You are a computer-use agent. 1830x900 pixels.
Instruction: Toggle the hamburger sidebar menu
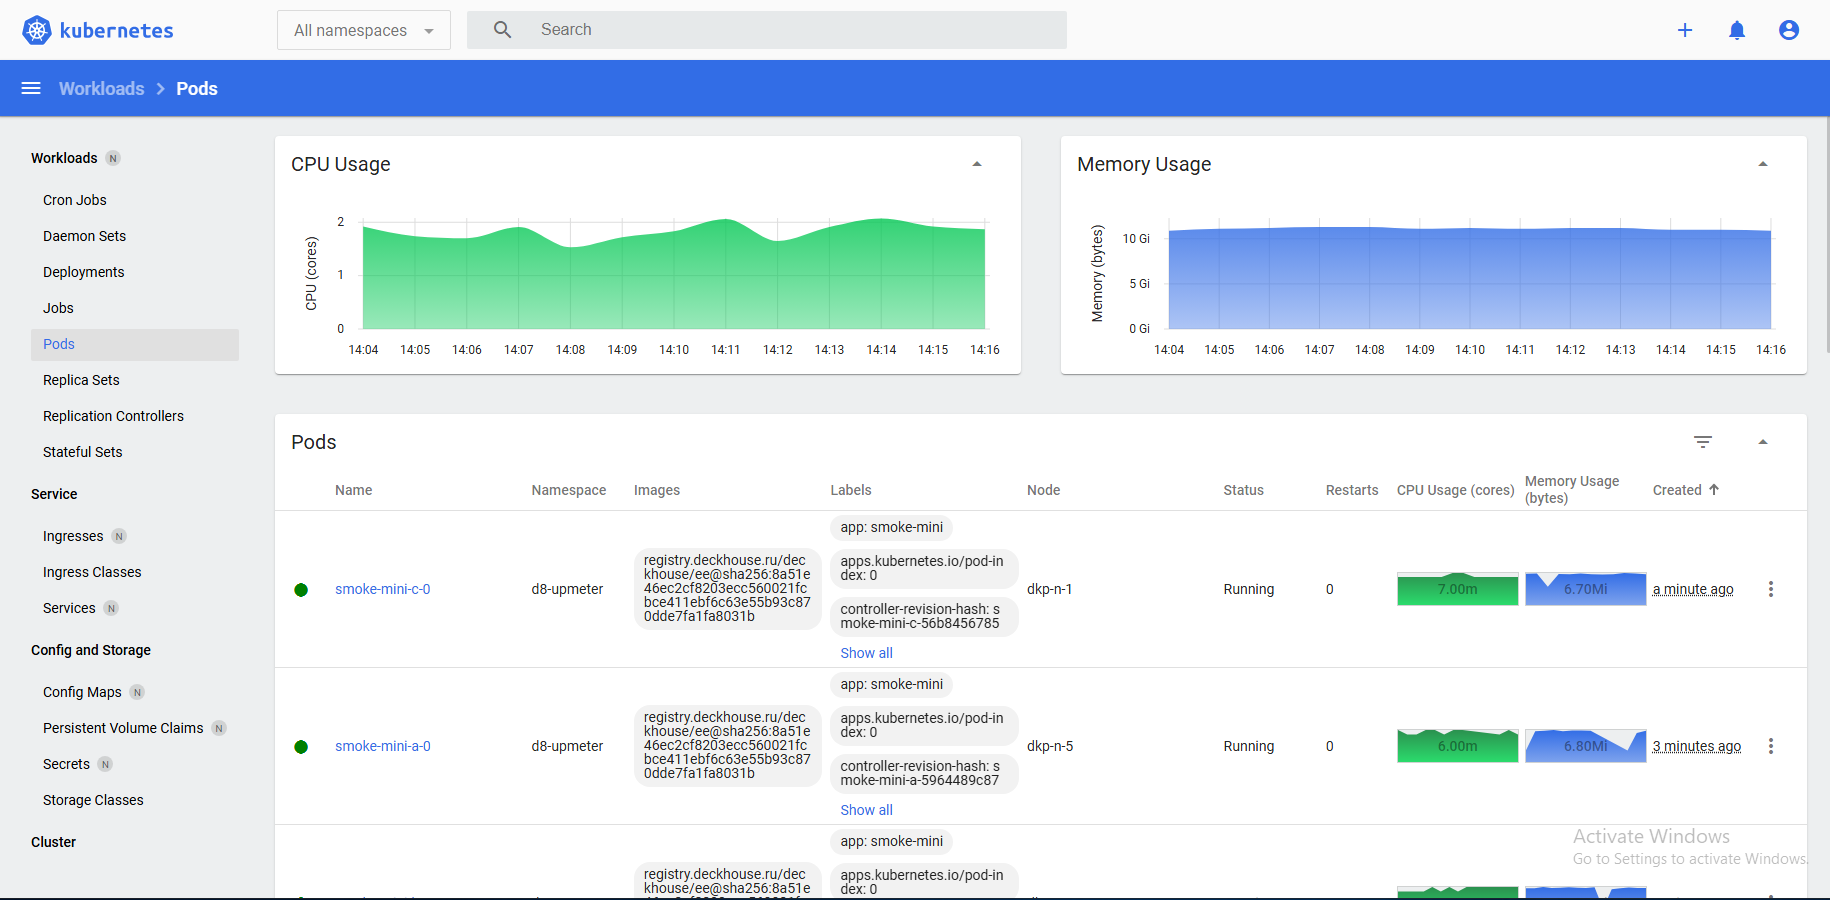click(31, 88)
